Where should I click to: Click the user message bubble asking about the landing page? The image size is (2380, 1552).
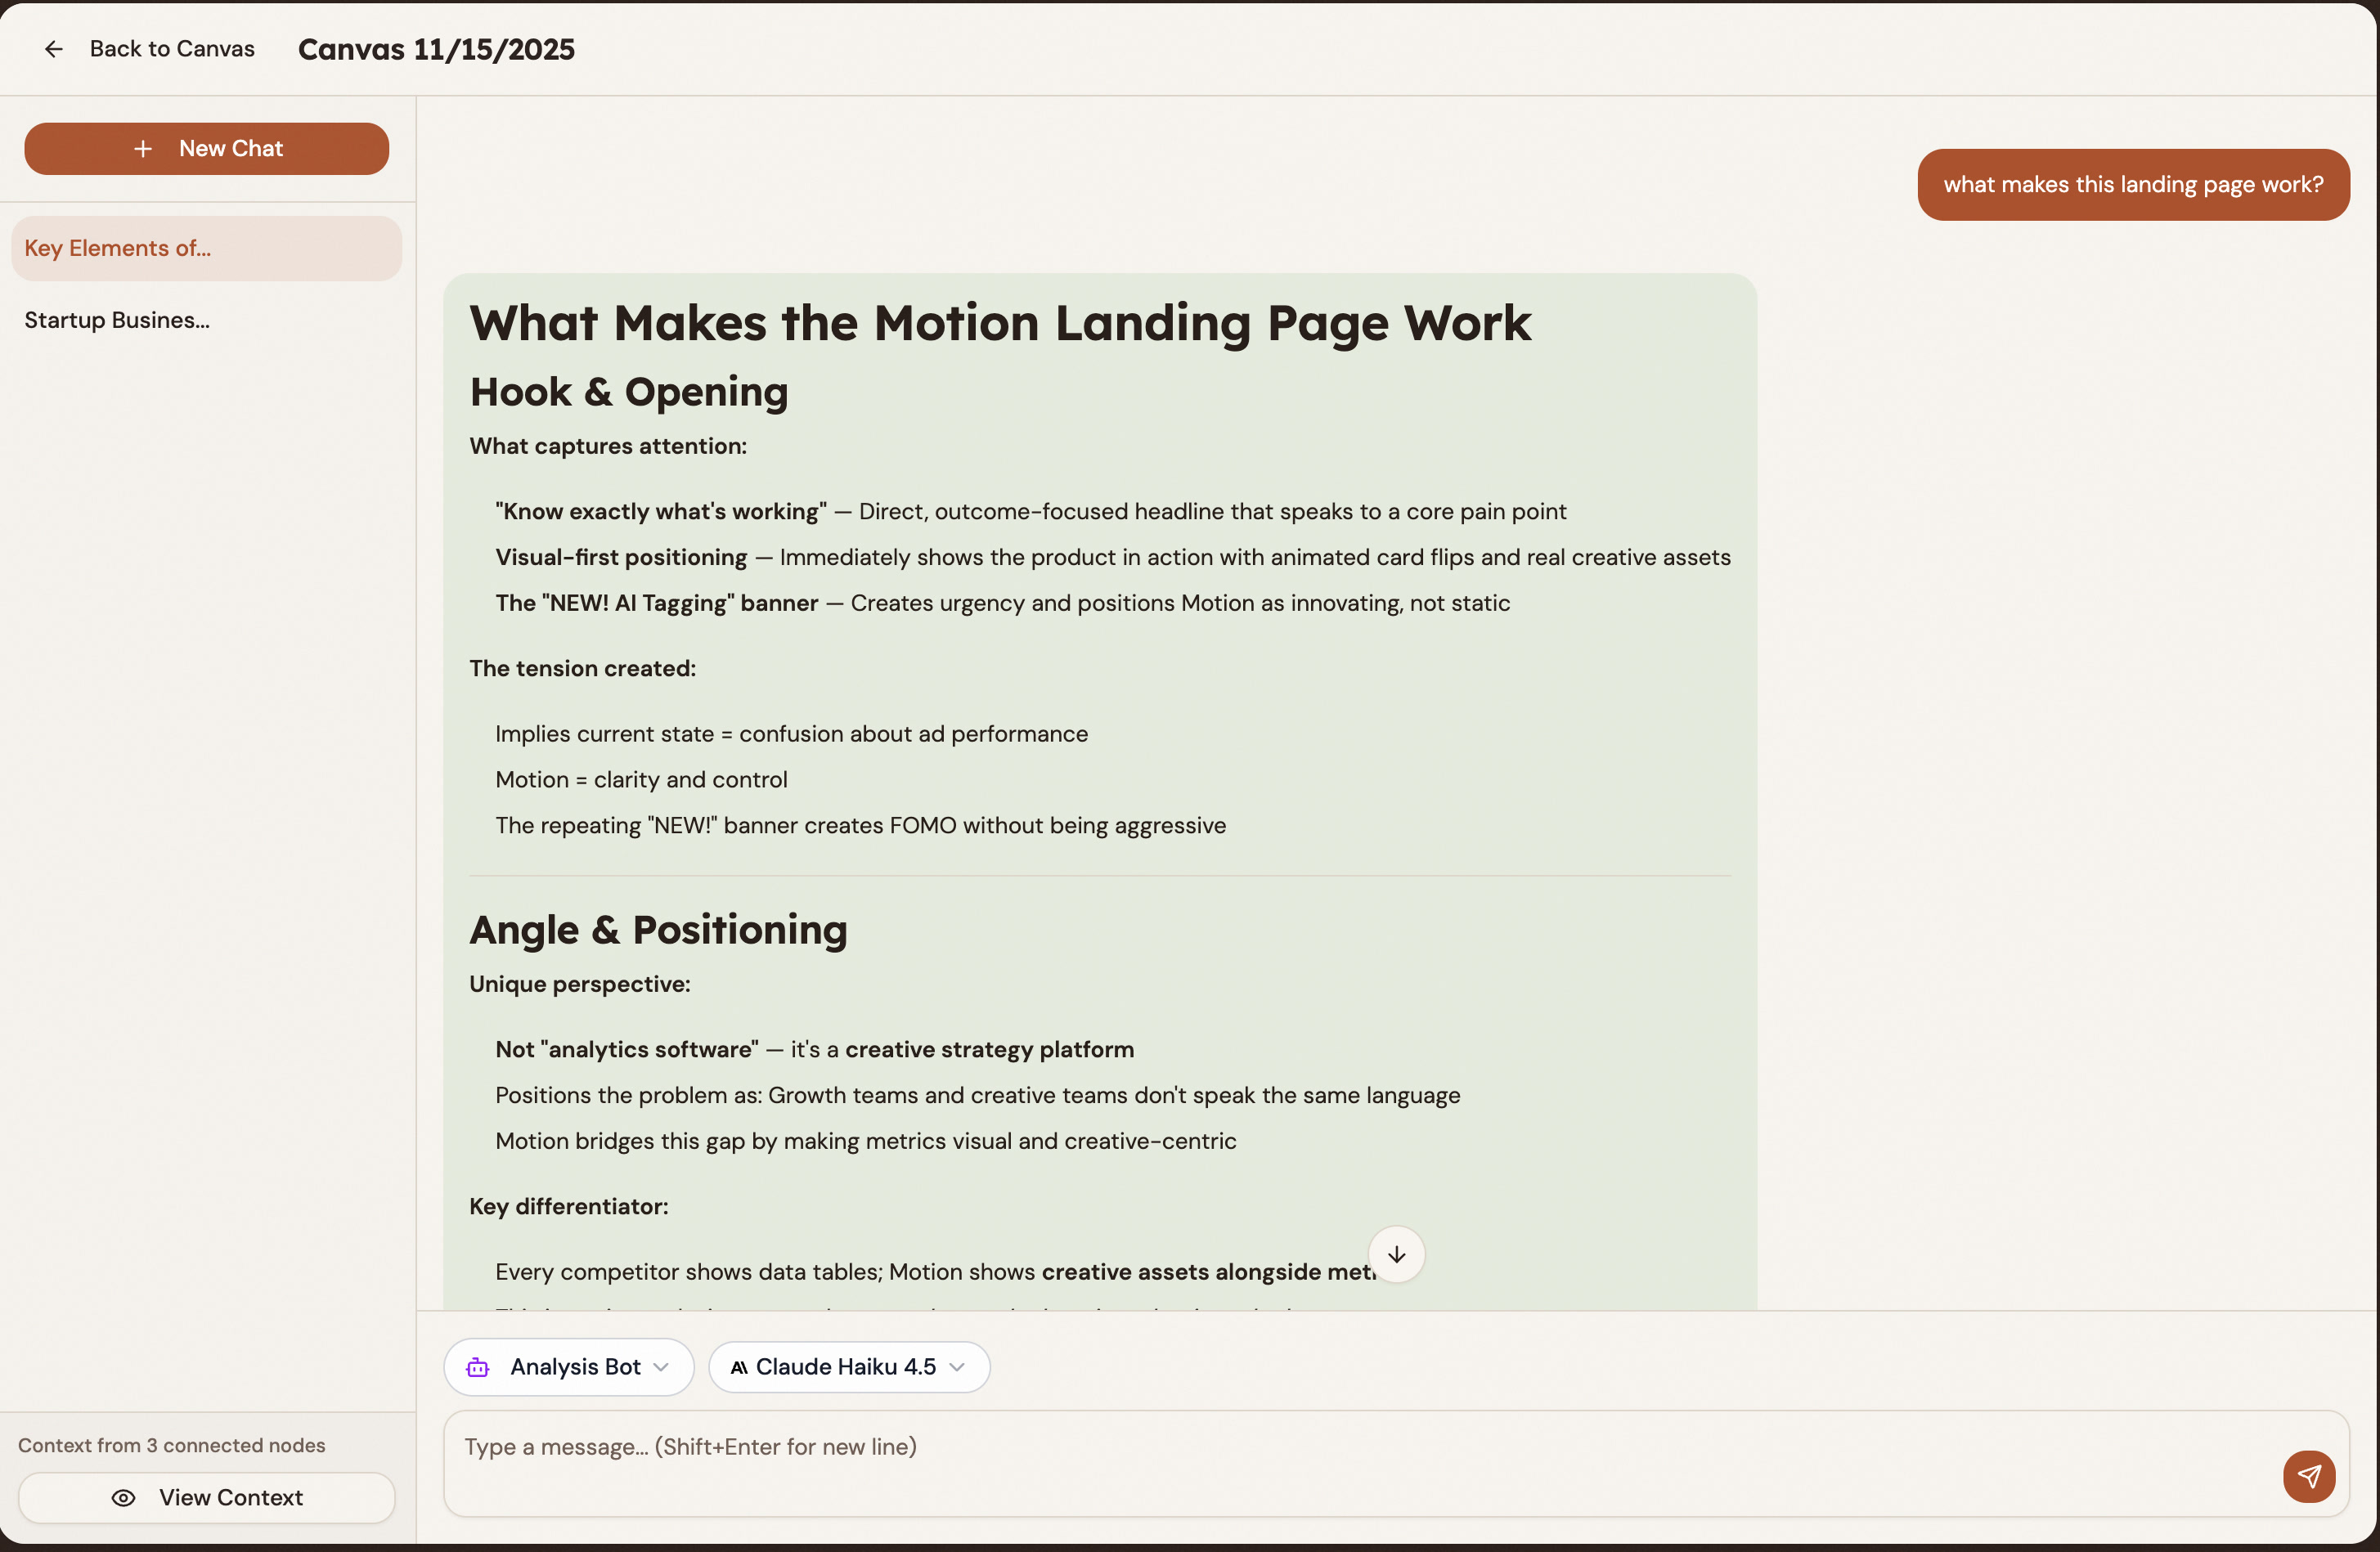[x=2133, y=184]
